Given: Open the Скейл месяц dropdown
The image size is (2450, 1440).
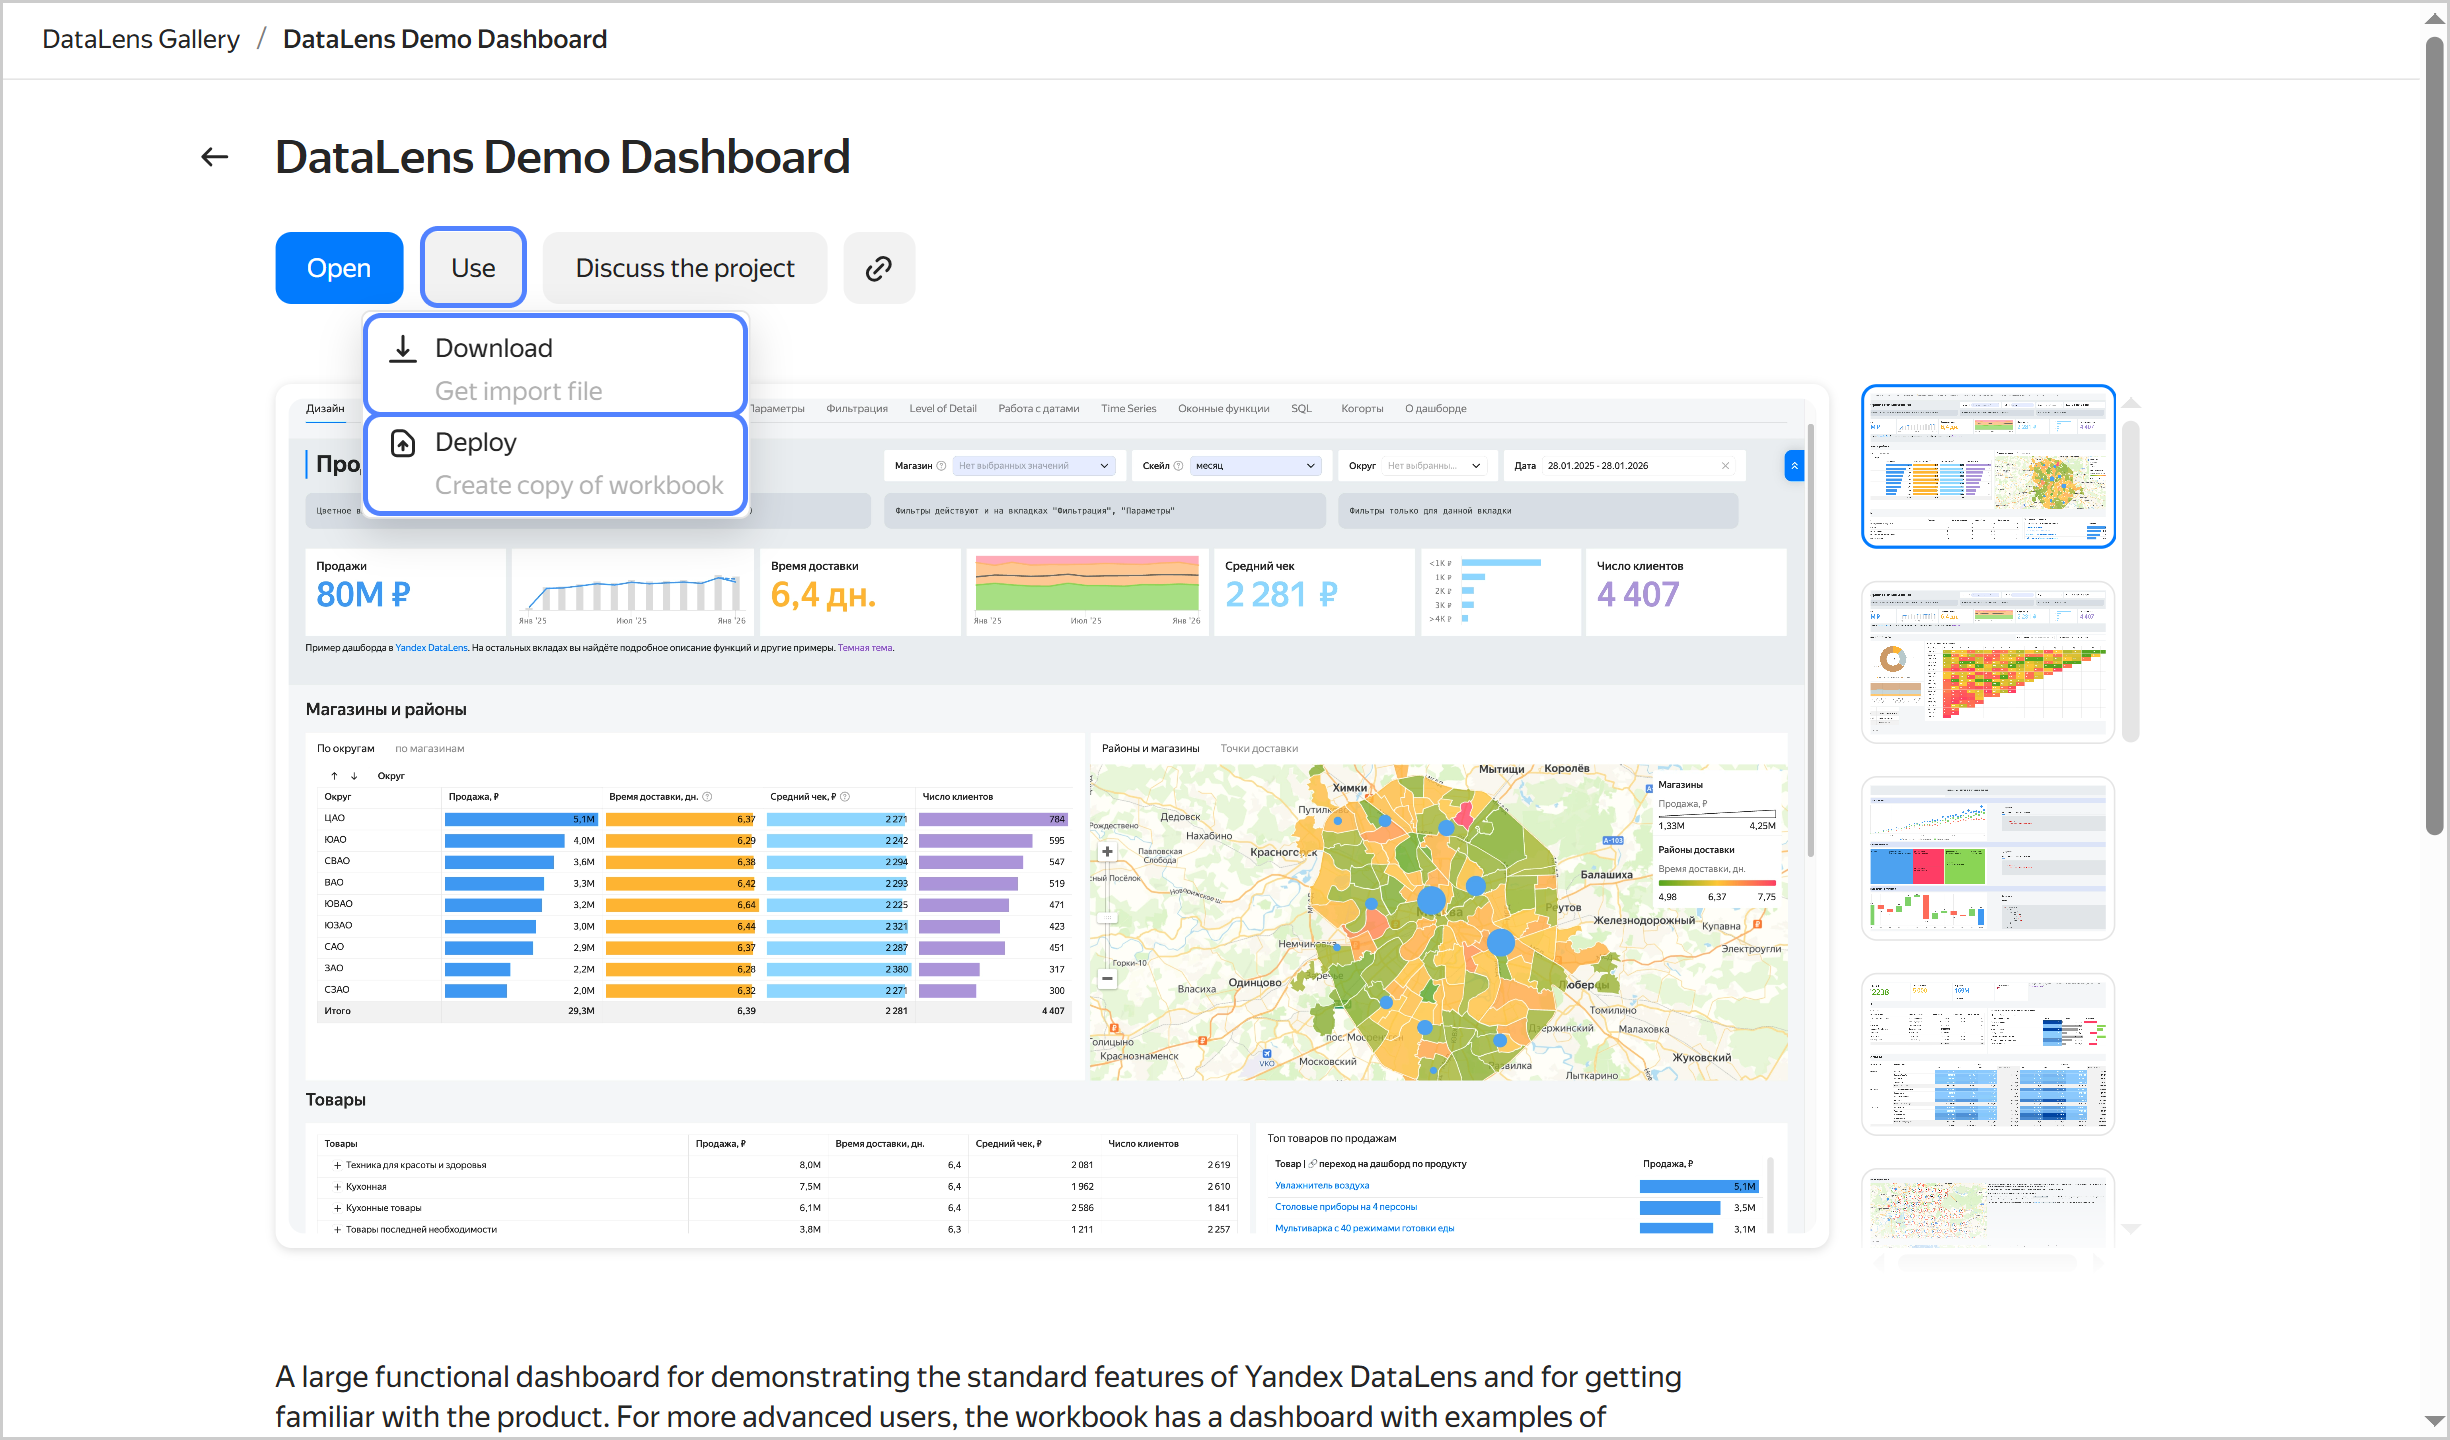Looking at the screenshot, I should pos(1256,466).
